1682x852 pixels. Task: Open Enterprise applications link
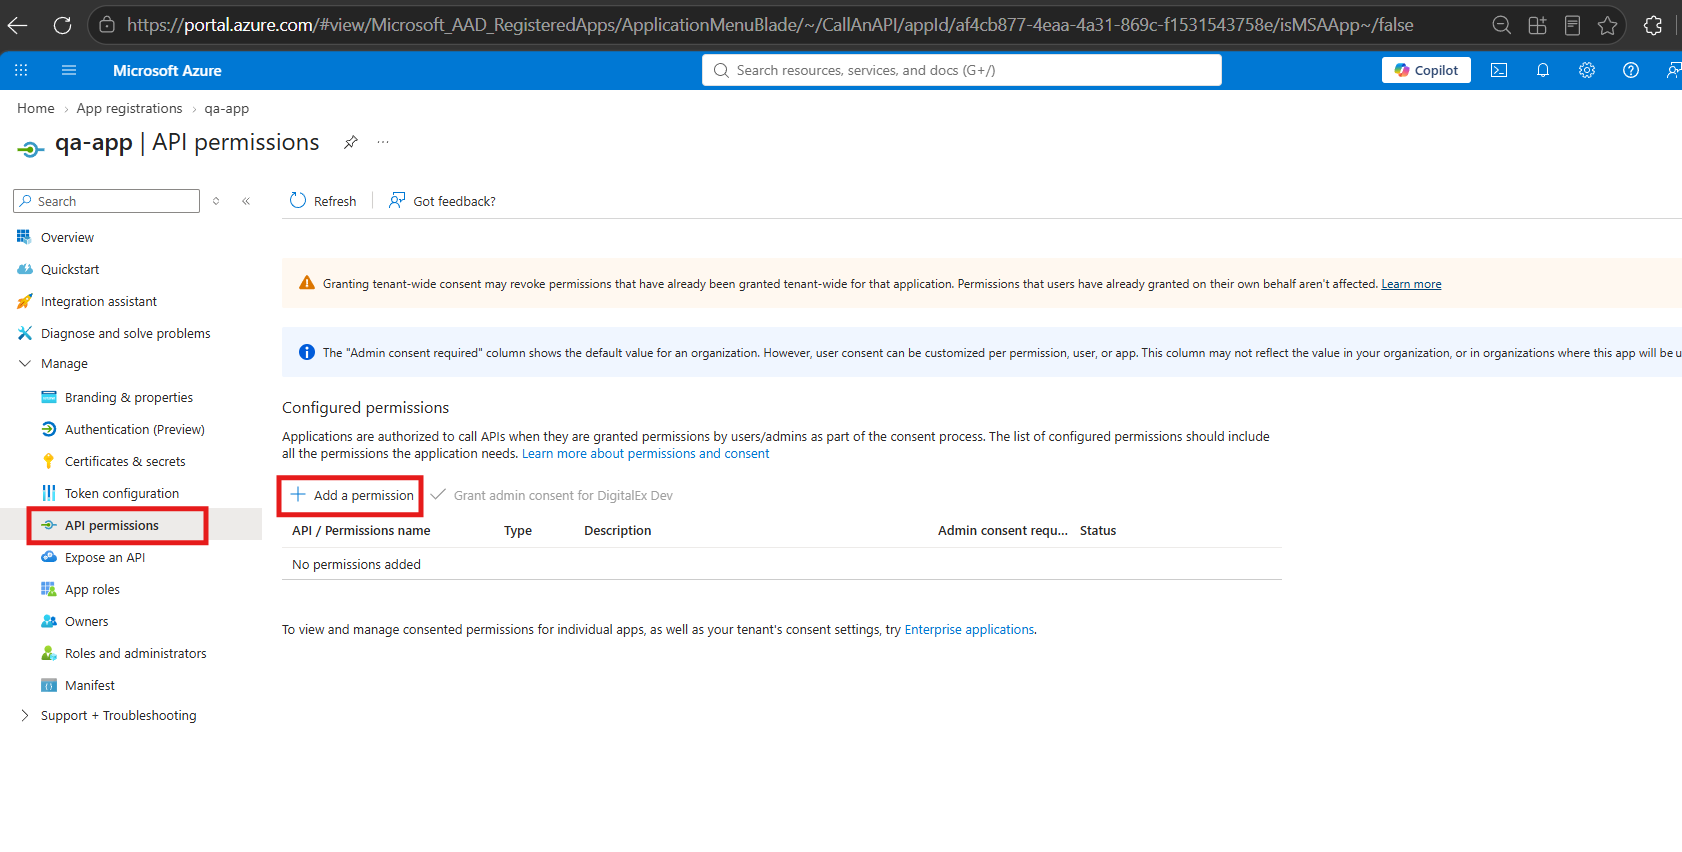coord(969,630)
